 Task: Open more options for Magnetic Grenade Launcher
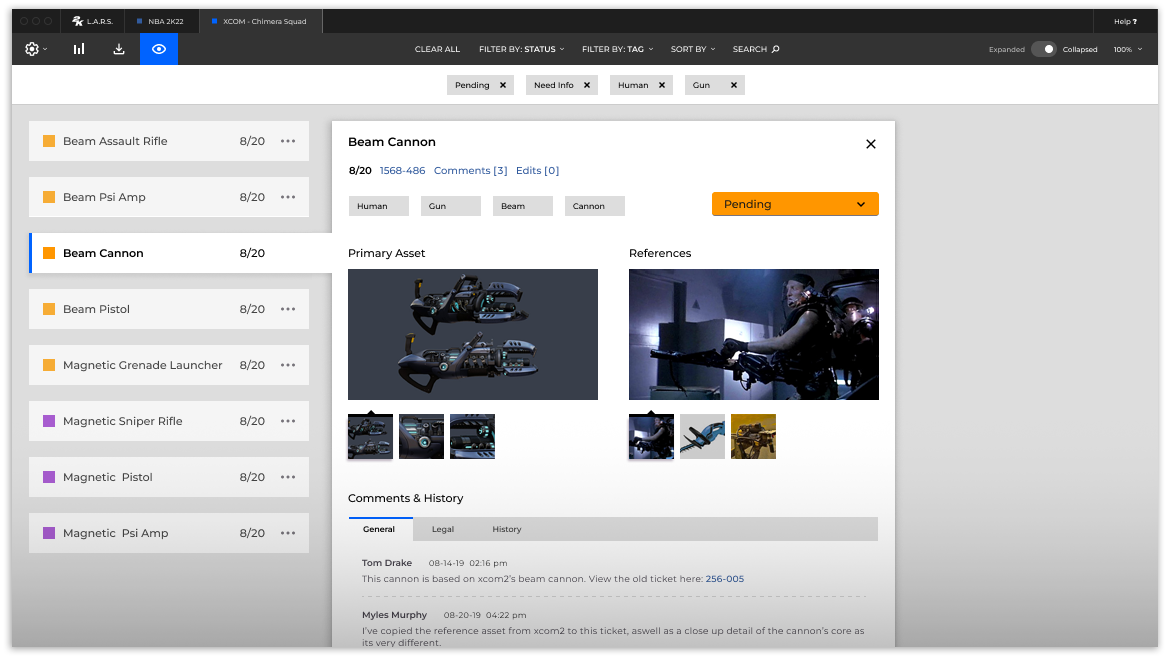click(288, 365)
